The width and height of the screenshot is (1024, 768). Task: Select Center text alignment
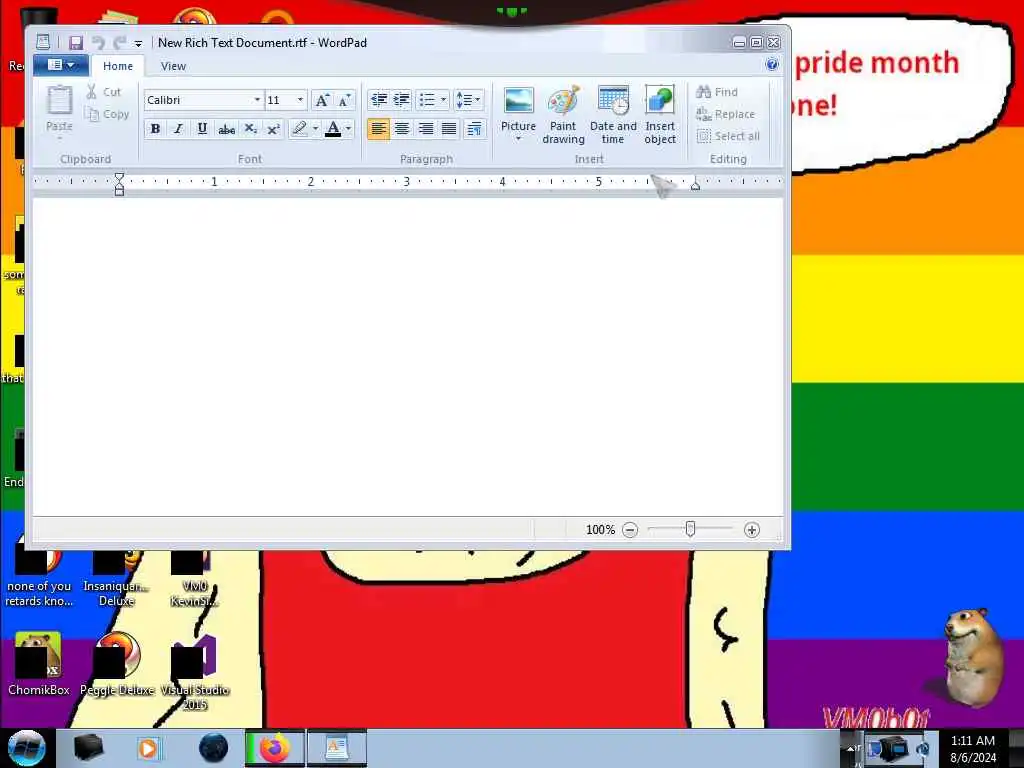coord(402,129)
